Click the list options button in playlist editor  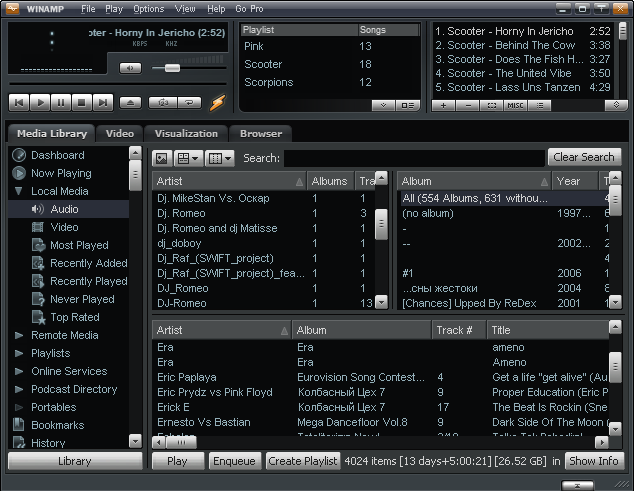(x=540, y=106)
